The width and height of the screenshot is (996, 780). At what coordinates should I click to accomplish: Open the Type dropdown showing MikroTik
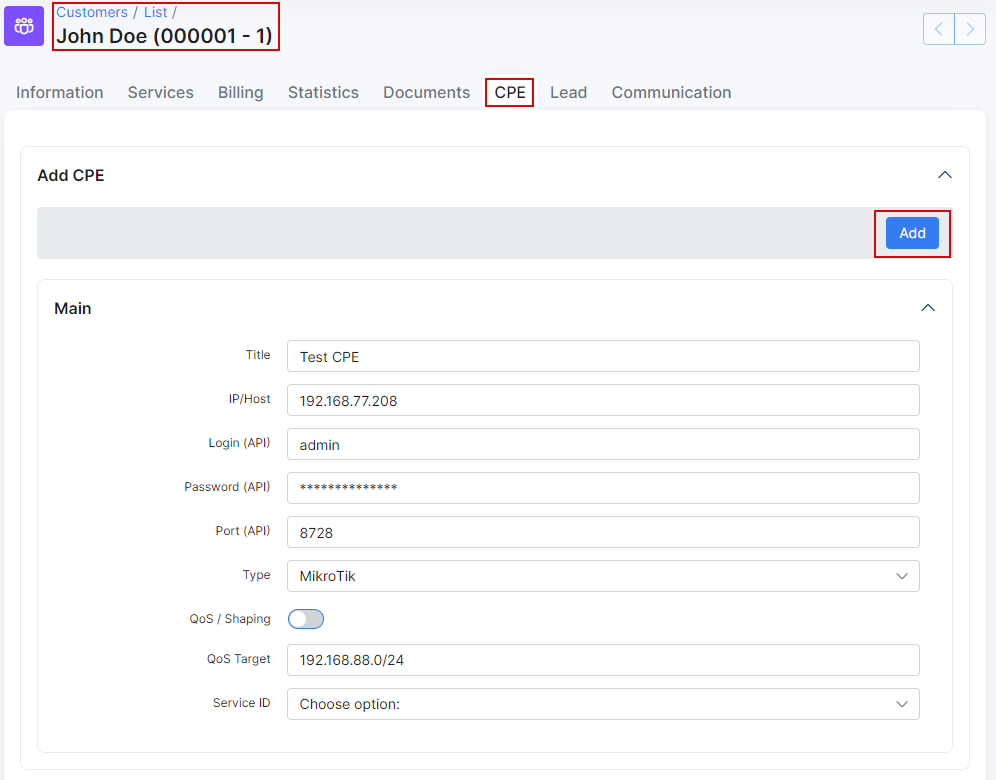pos(603,576)
